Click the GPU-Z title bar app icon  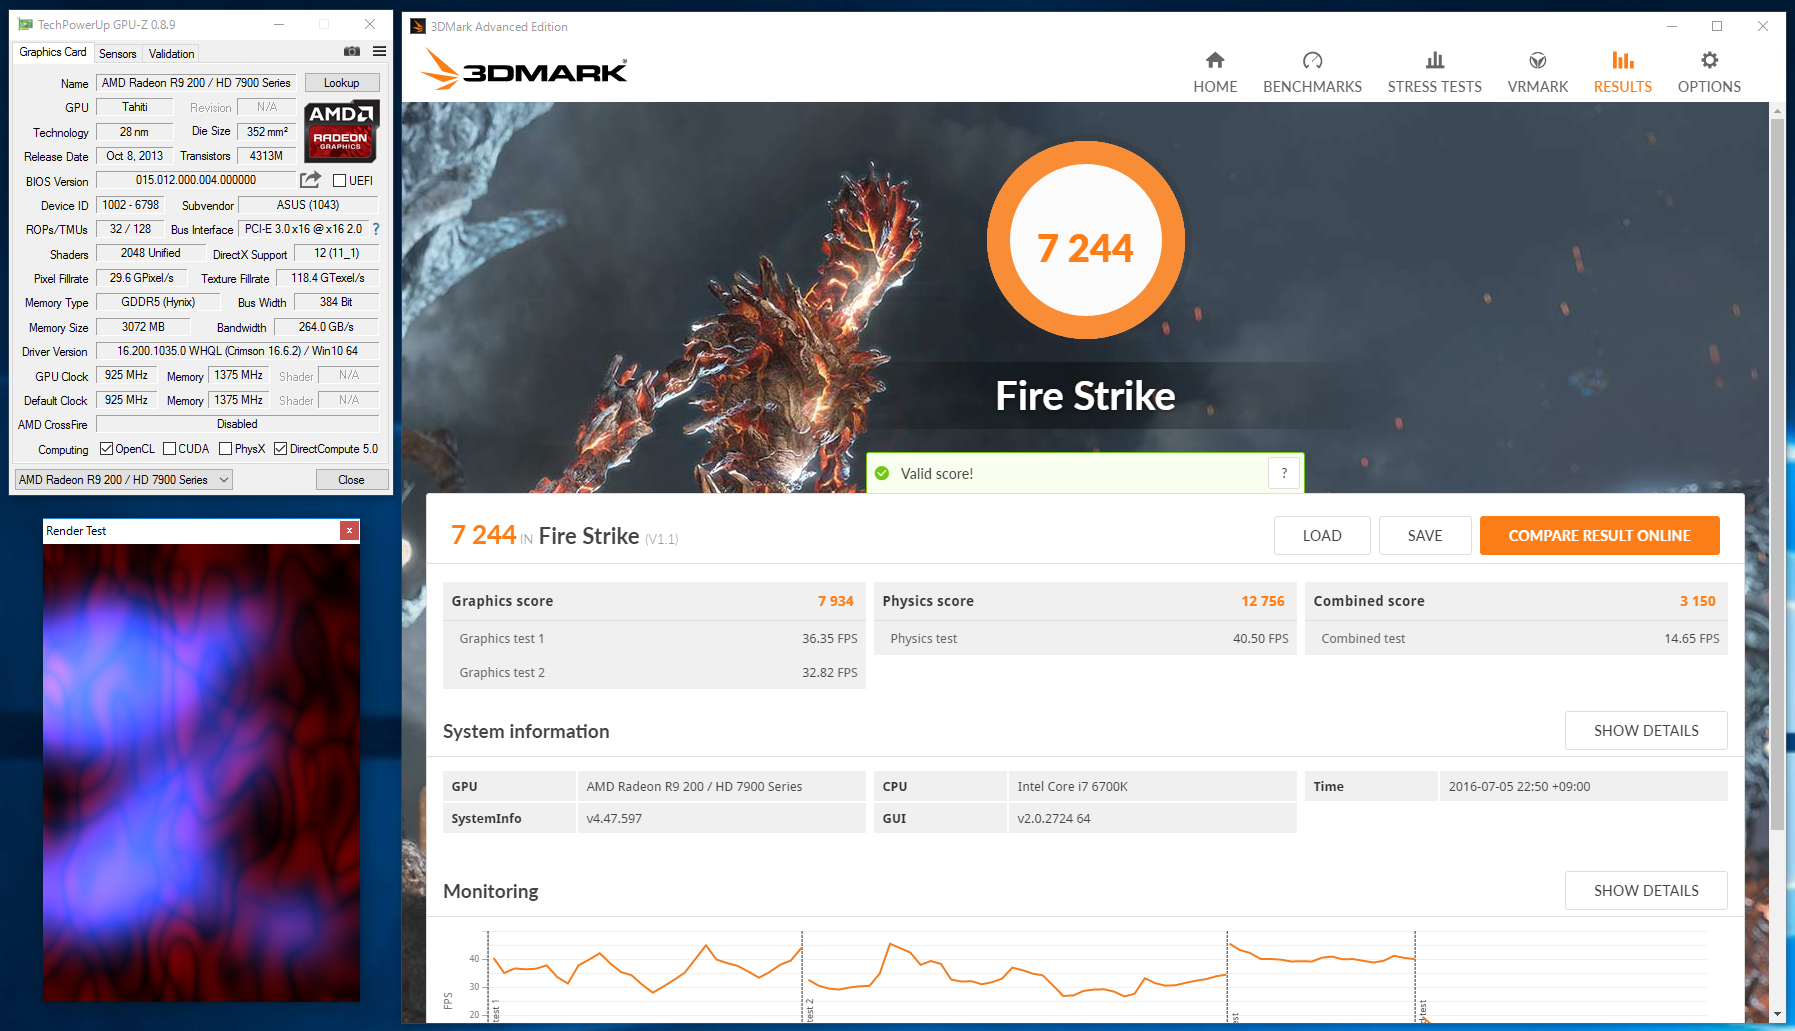coord(25,24)
